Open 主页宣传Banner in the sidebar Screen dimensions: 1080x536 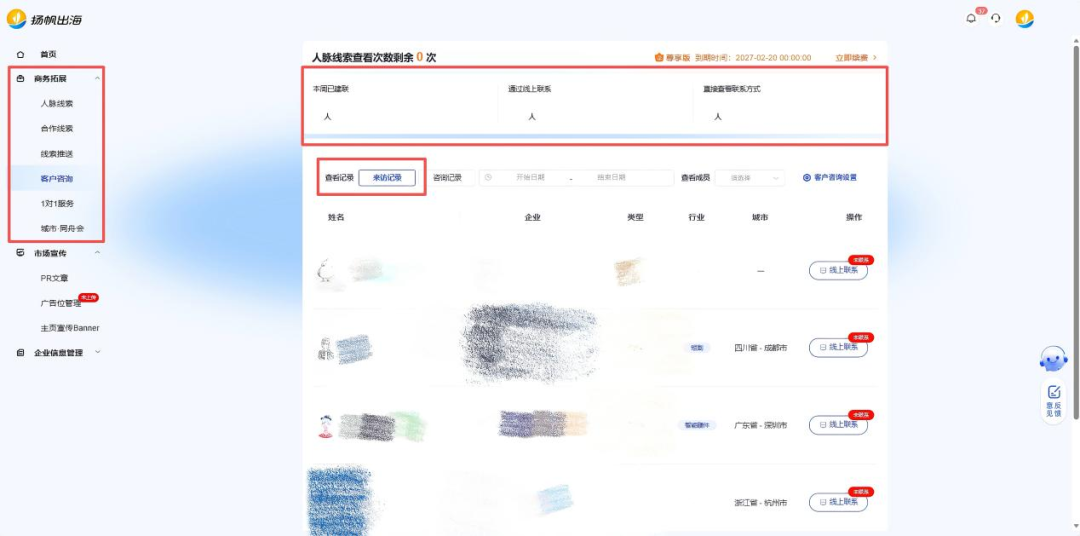click(70, 328)
